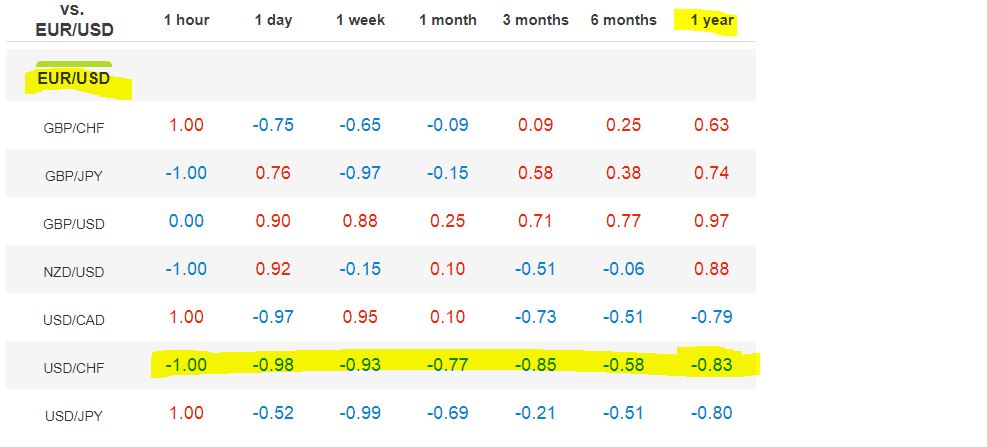This screenshot has height=447, width=987.
Task: Pick the 6 months column header
Action: coord(623,21)
